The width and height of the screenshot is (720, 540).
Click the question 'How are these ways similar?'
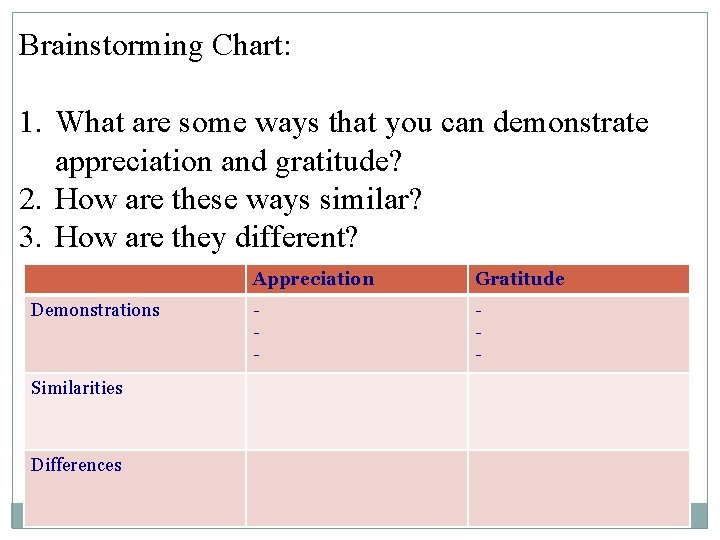[x=220, y=200]
